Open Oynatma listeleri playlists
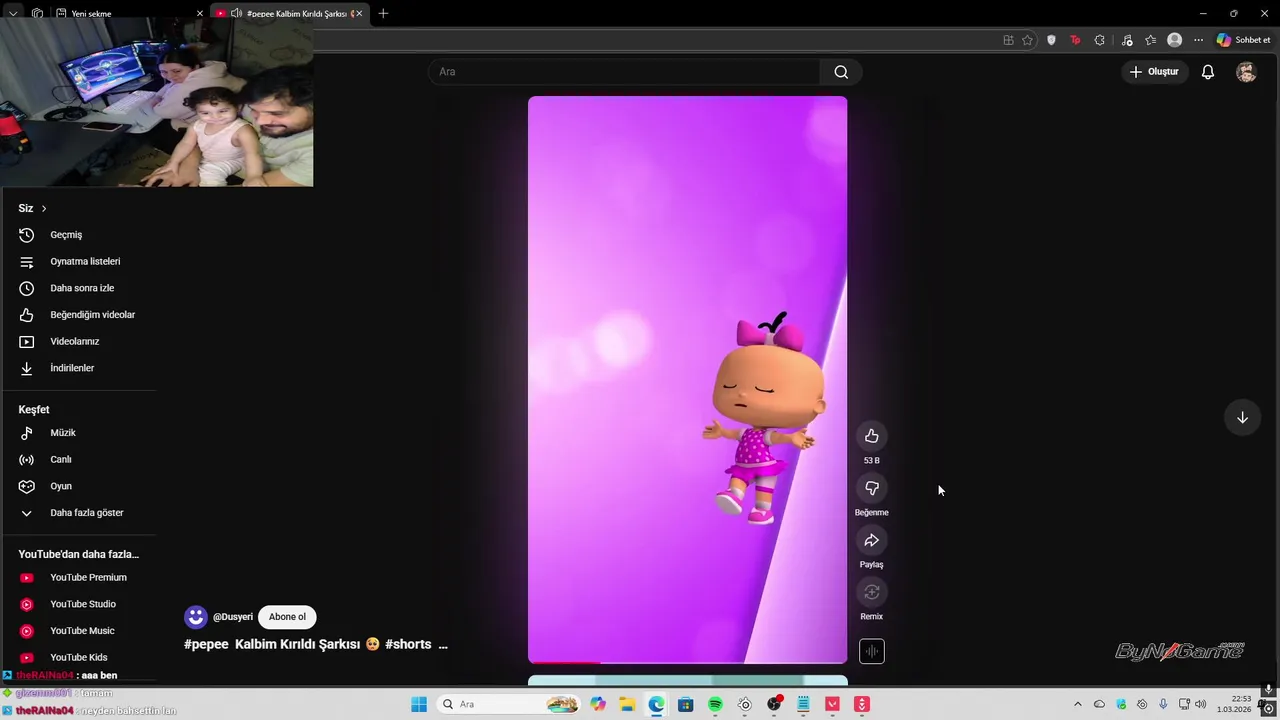 (x=86, y=262)
